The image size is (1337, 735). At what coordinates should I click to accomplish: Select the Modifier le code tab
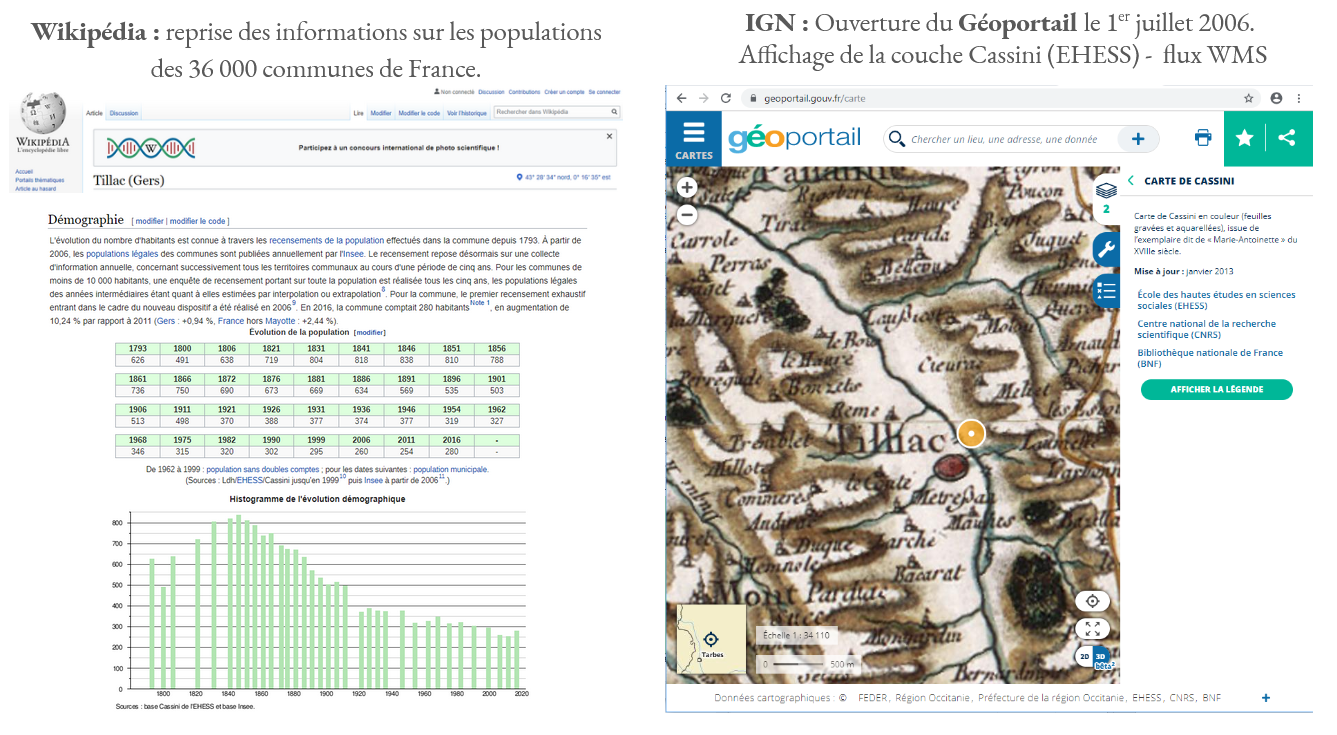pos(419,113)
